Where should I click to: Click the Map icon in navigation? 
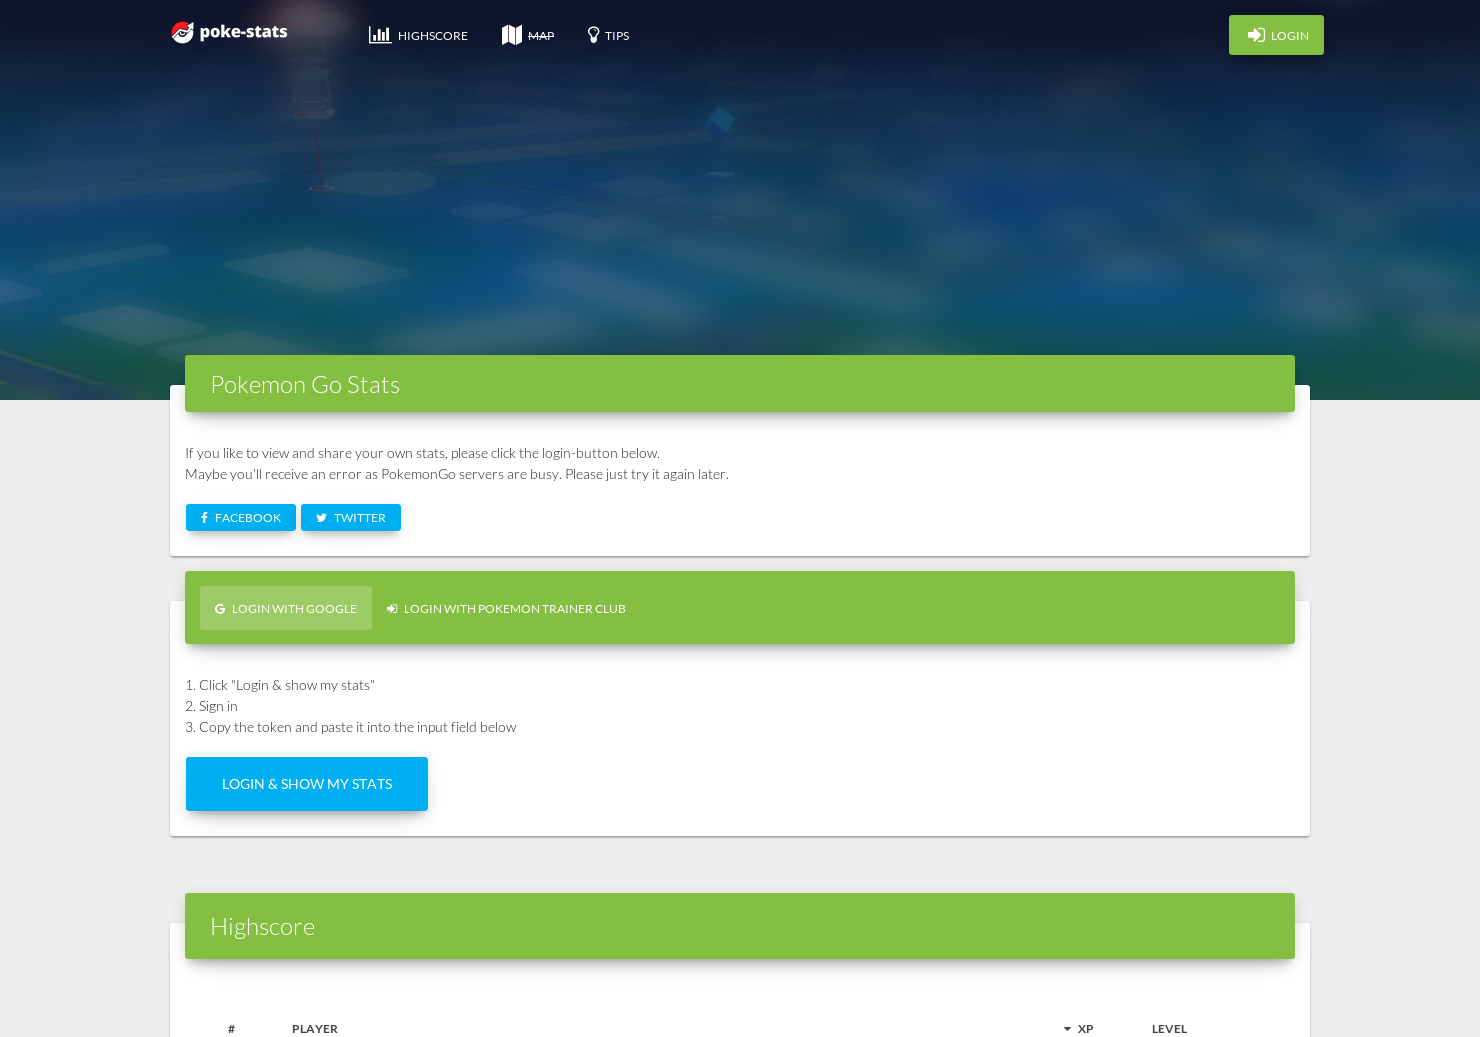[x=512, y=35]
